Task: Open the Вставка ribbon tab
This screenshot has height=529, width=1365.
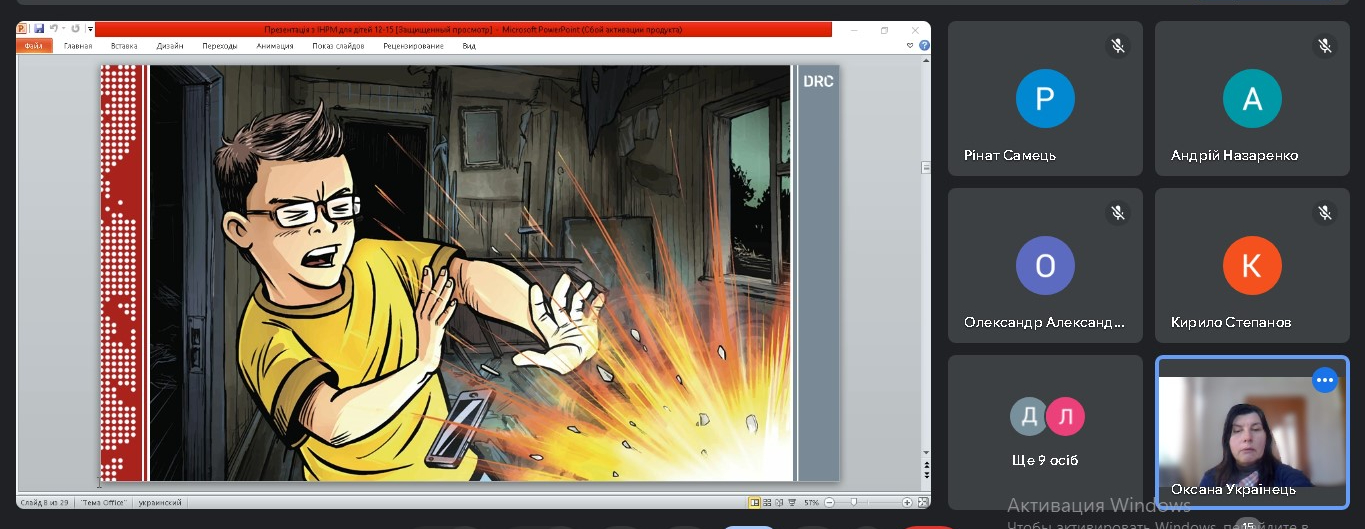Action: point(124,46)
